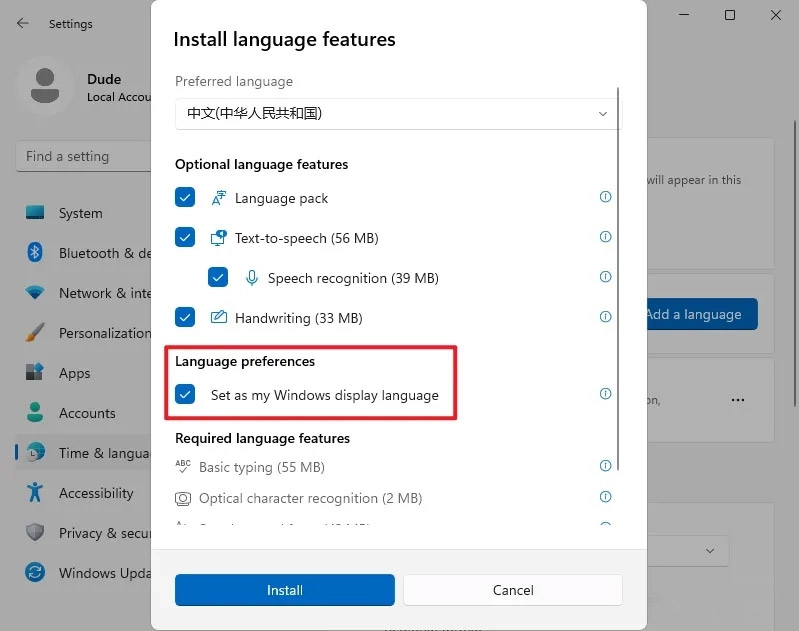The width and height of the screenshot is (799, 631).
Task: Go back using the Settings arrow
Action: point(23,23)
